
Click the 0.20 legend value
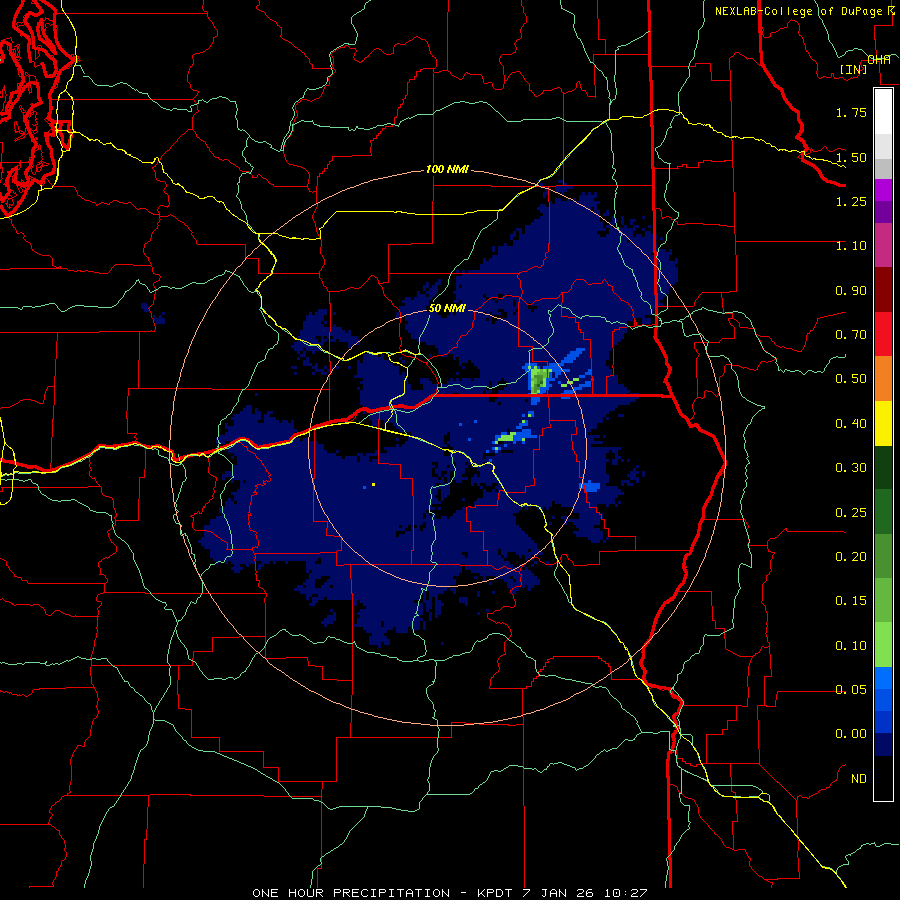coord(851,557)
